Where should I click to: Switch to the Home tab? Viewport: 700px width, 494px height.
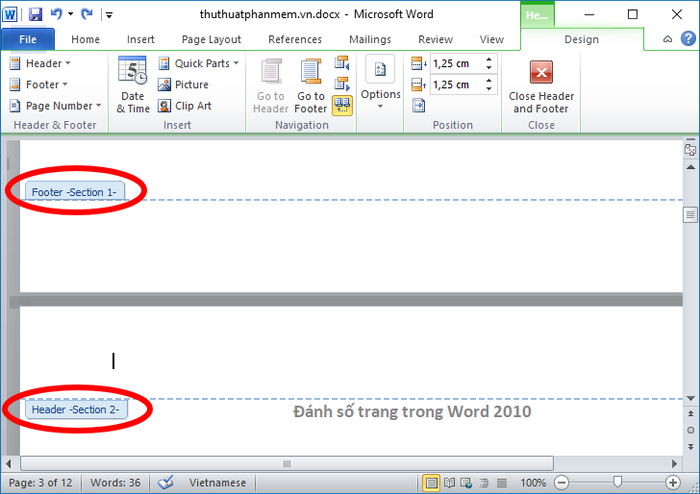point(85,39)
